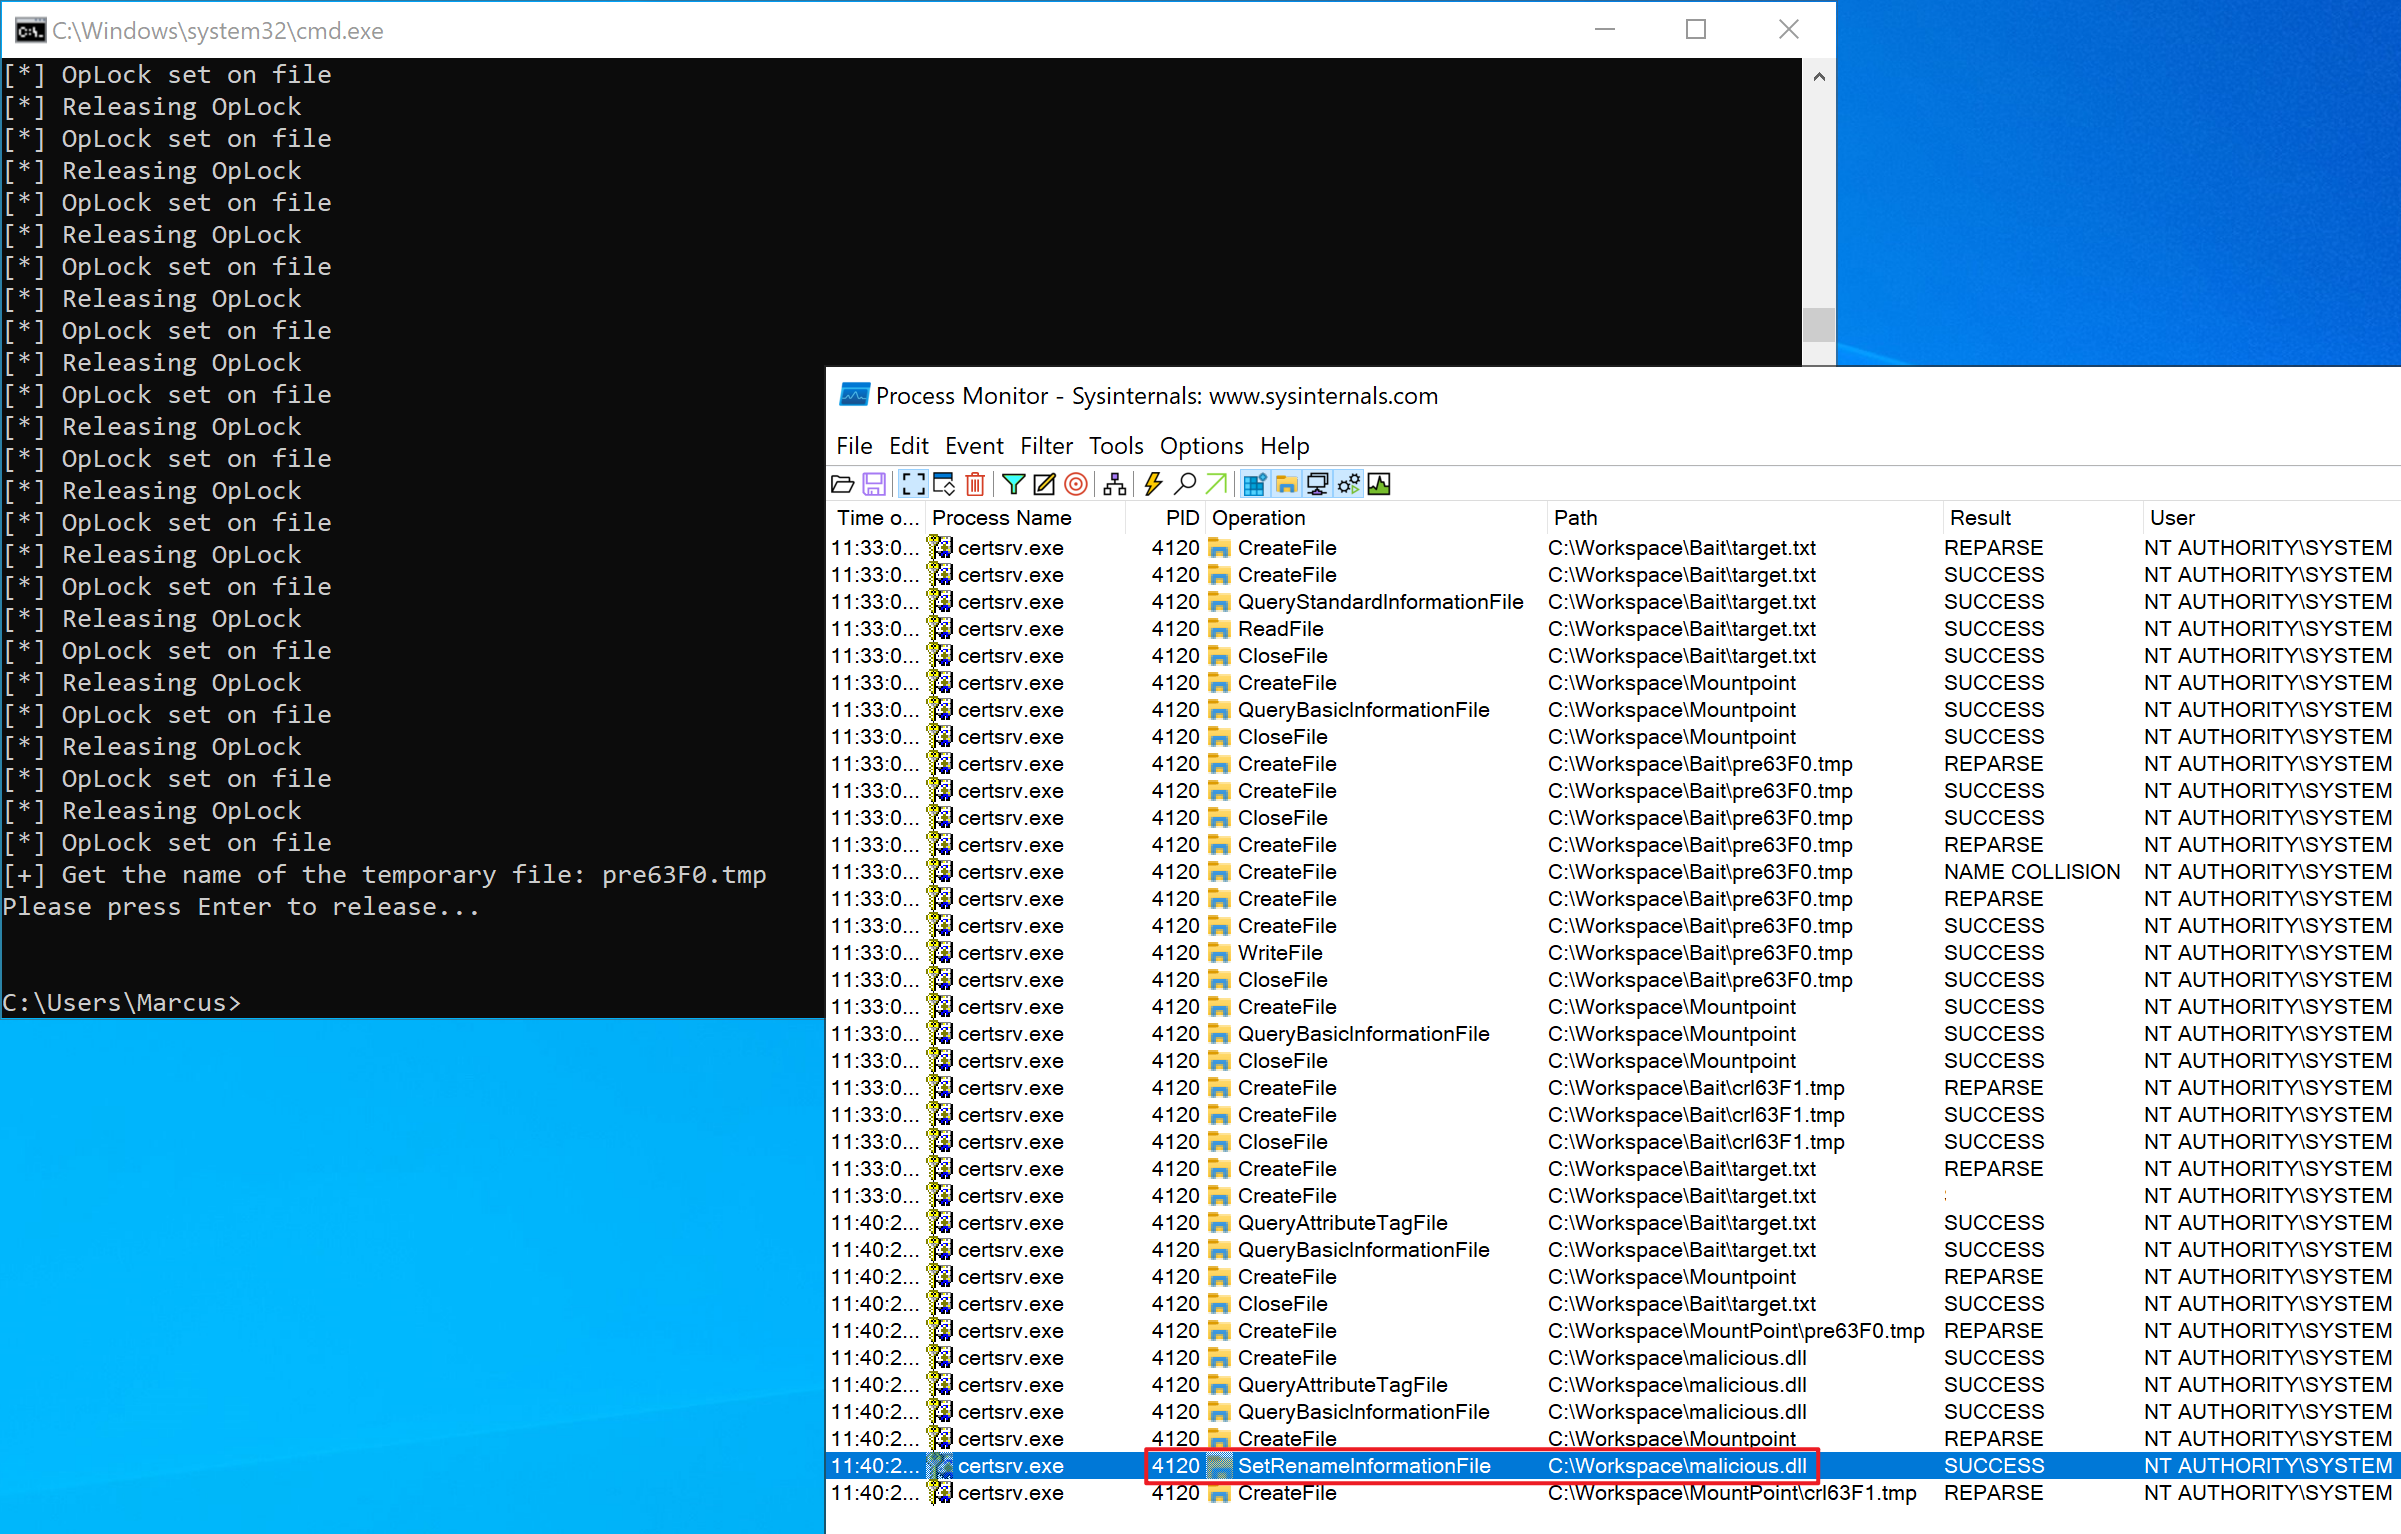
Task: Toggle Show Profiling Events graph icon
Action: click(1379, 485)
